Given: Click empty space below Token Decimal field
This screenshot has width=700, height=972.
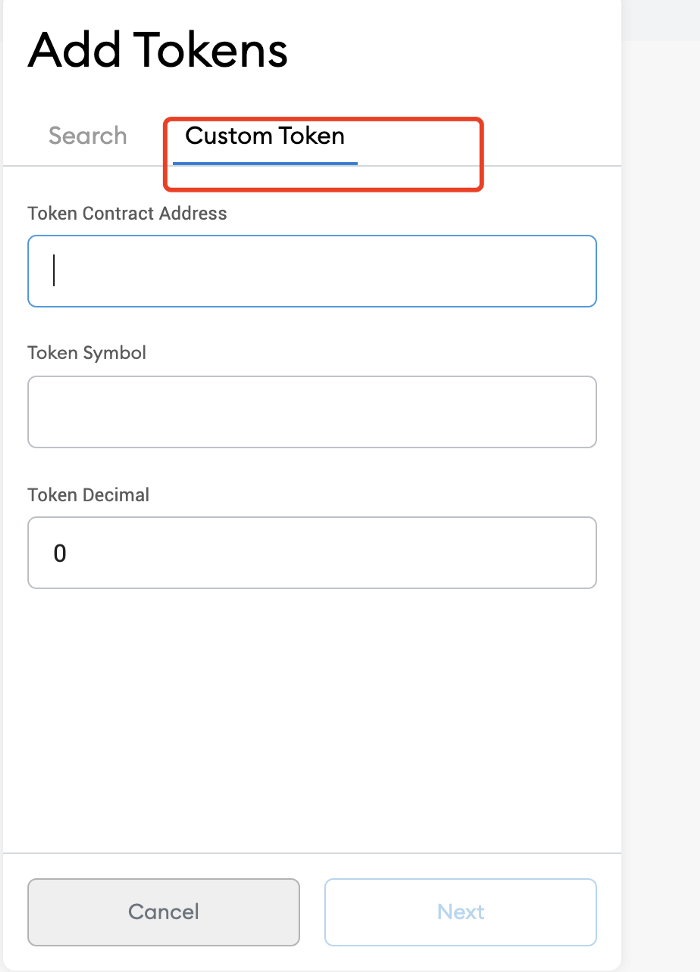Looking at the screenshot, I should coord(312,719).
